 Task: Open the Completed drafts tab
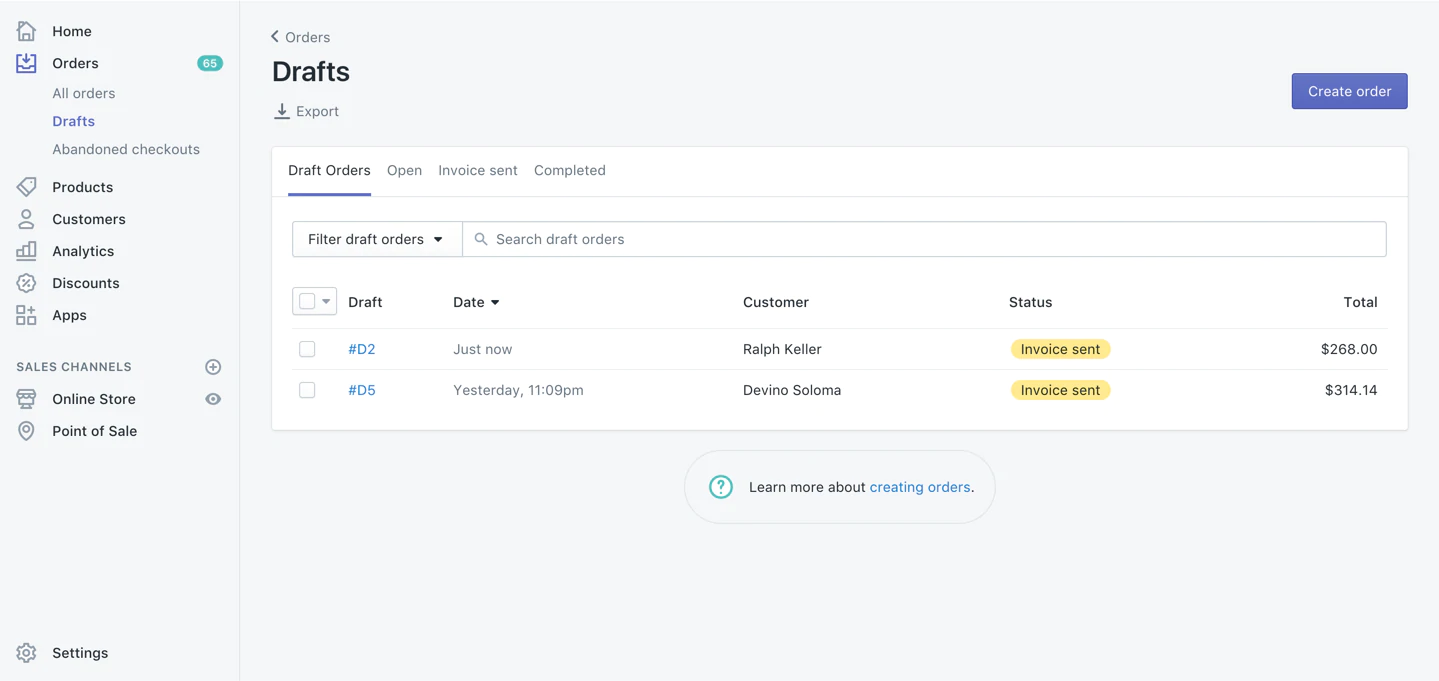[x=569, y=170]
